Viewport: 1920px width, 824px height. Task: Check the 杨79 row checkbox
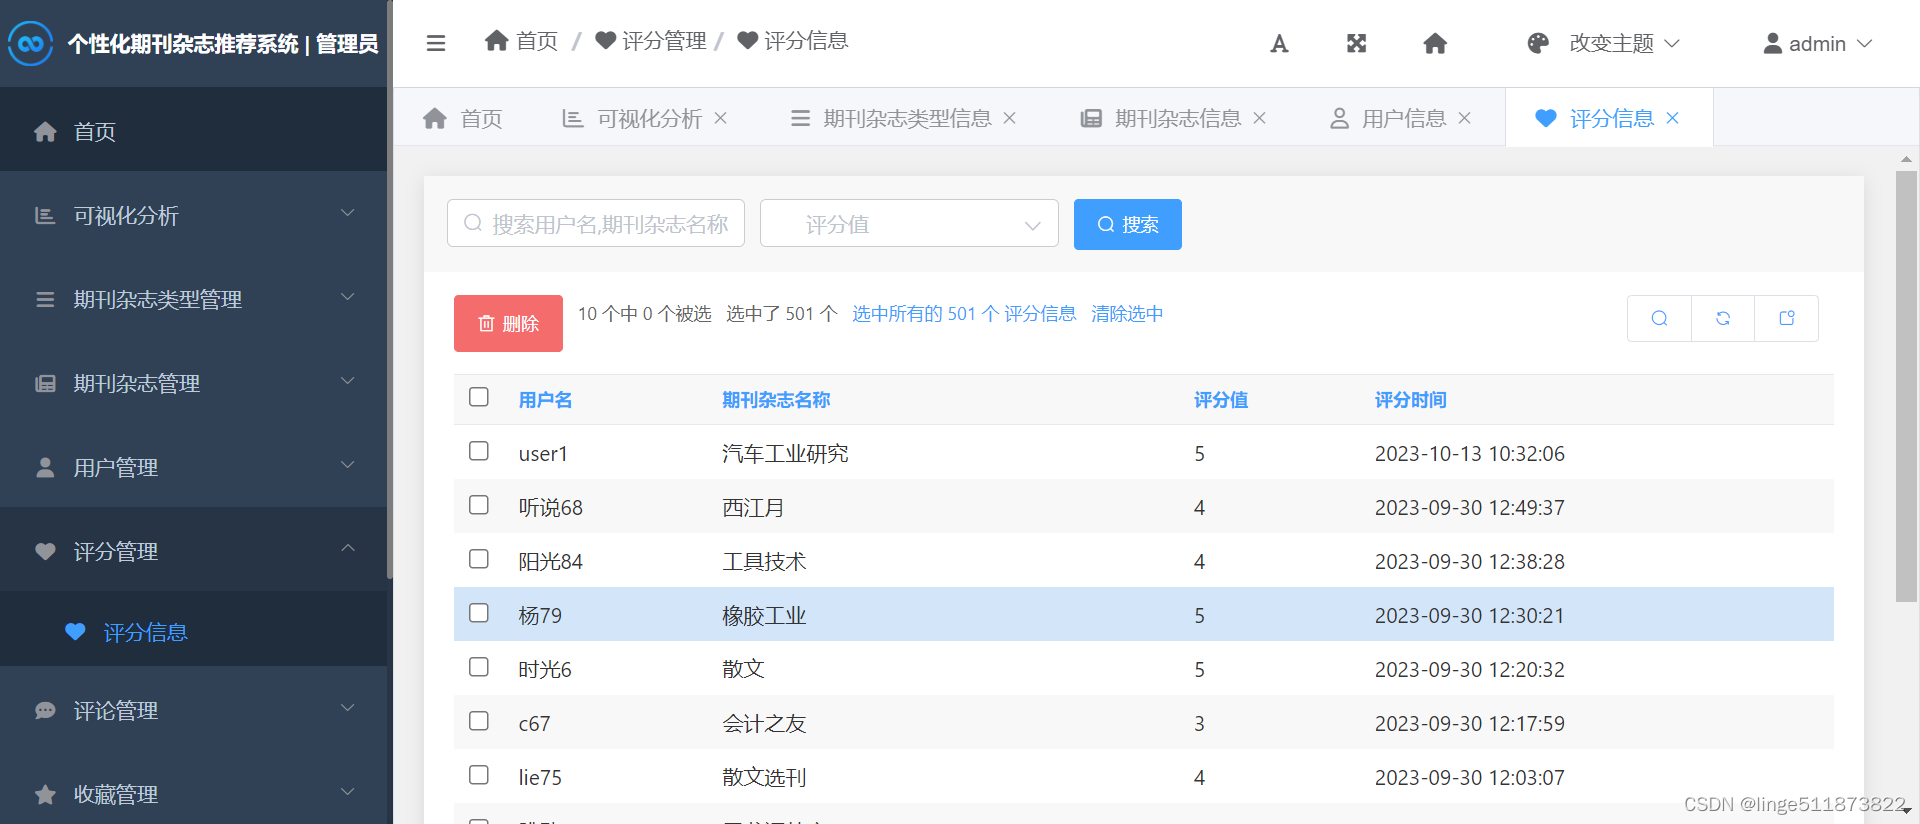click(479, 613)
